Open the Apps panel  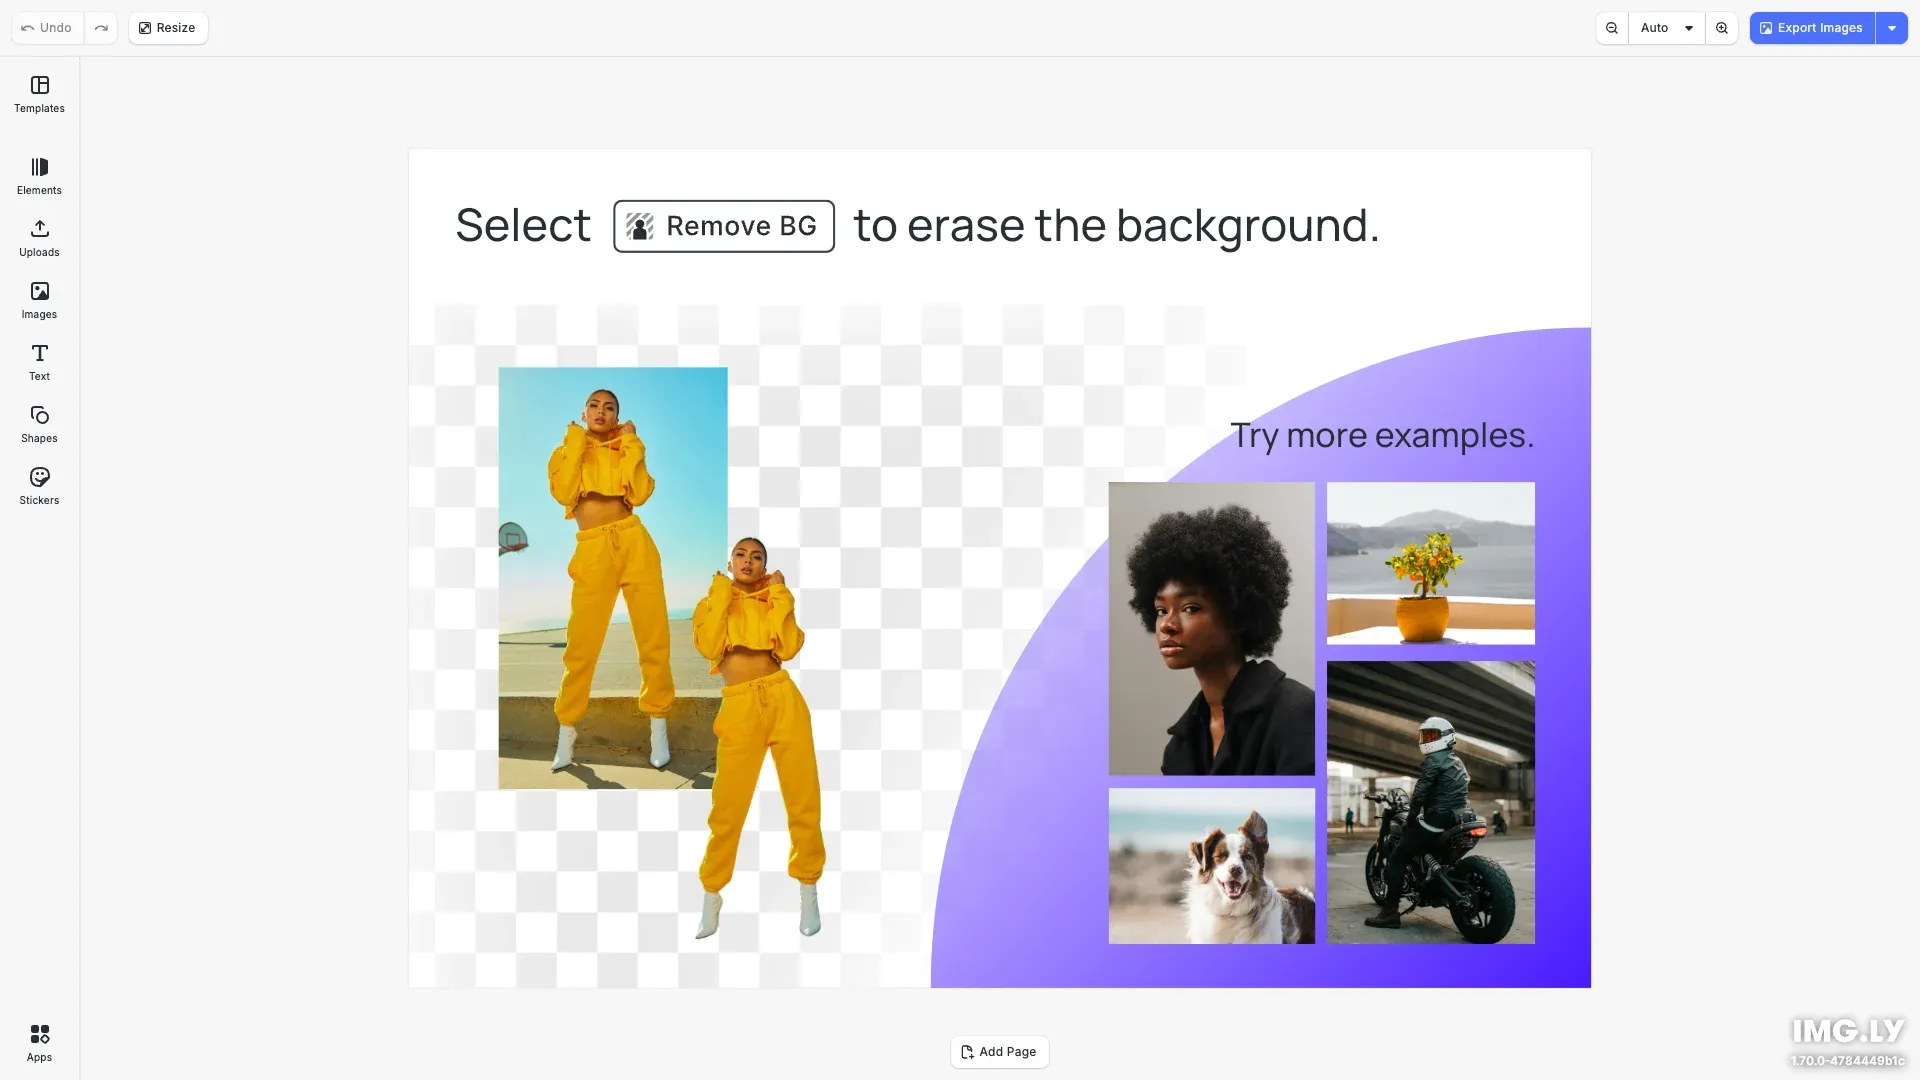pos(39,1043)
